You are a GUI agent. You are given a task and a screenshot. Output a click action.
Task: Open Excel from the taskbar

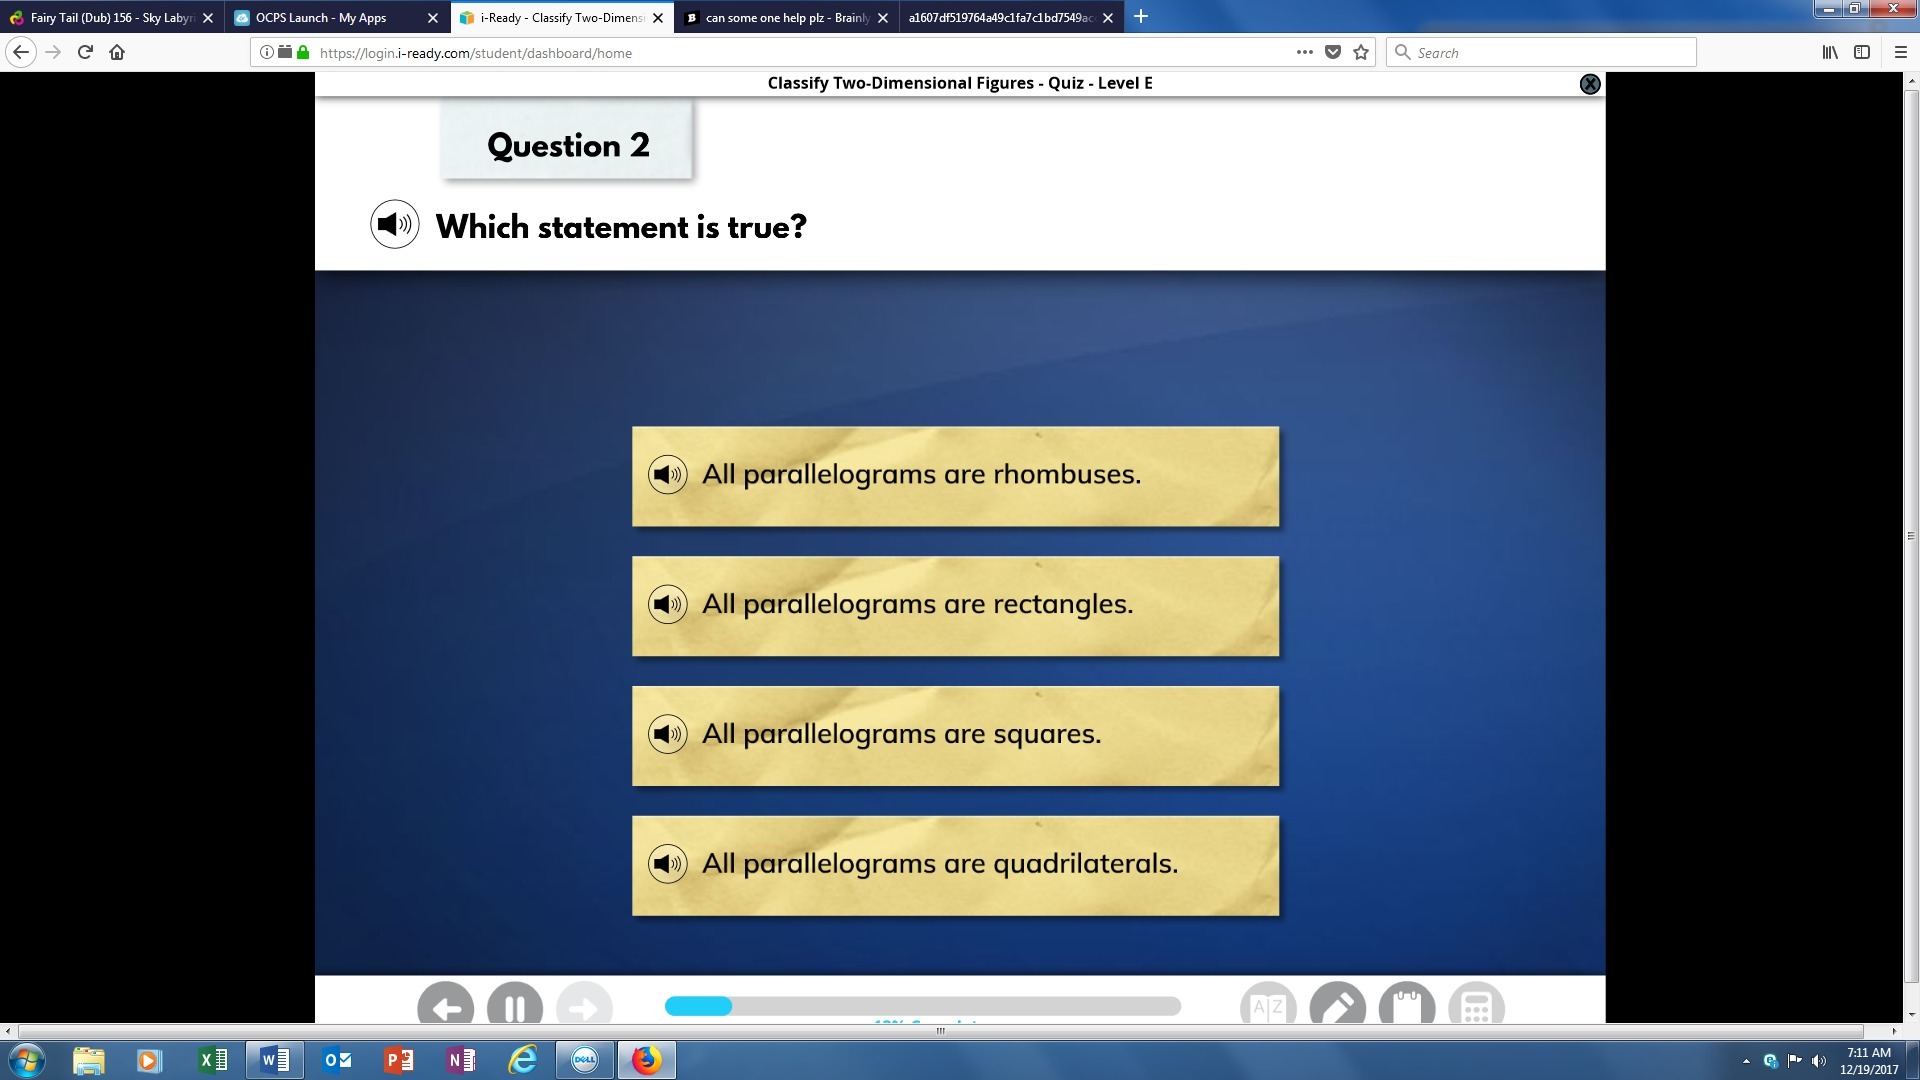213,1060
